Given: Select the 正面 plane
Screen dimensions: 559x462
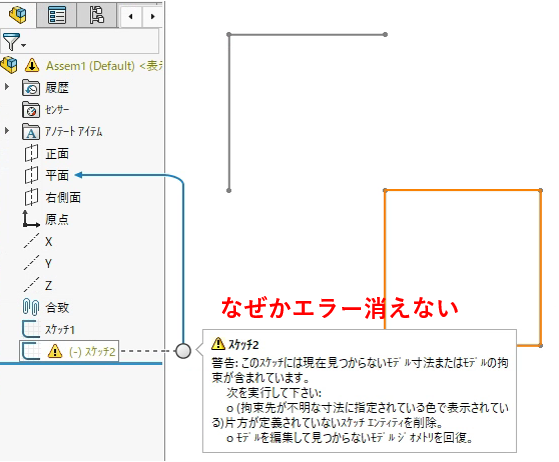Looking at the screenshot, I should tap(57, 154).
